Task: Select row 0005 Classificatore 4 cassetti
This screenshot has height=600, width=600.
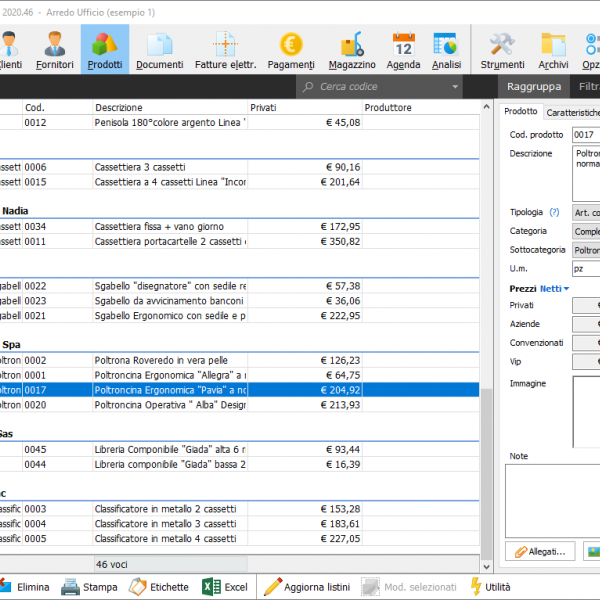Action: coord(240,539)
